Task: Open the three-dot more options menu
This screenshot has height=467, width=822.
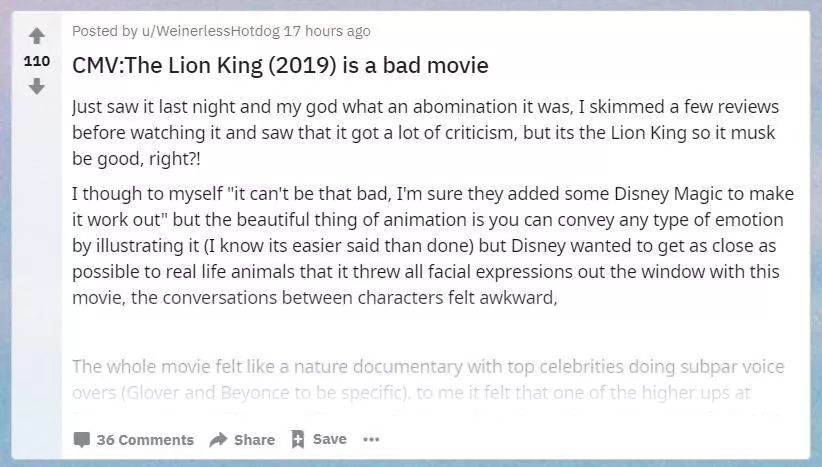Action: [371, 439]
